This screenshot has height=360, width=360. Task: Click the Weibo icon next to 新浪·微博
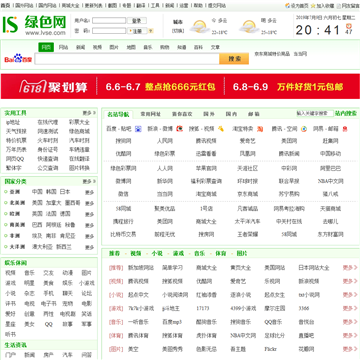(x=180, y=129)
